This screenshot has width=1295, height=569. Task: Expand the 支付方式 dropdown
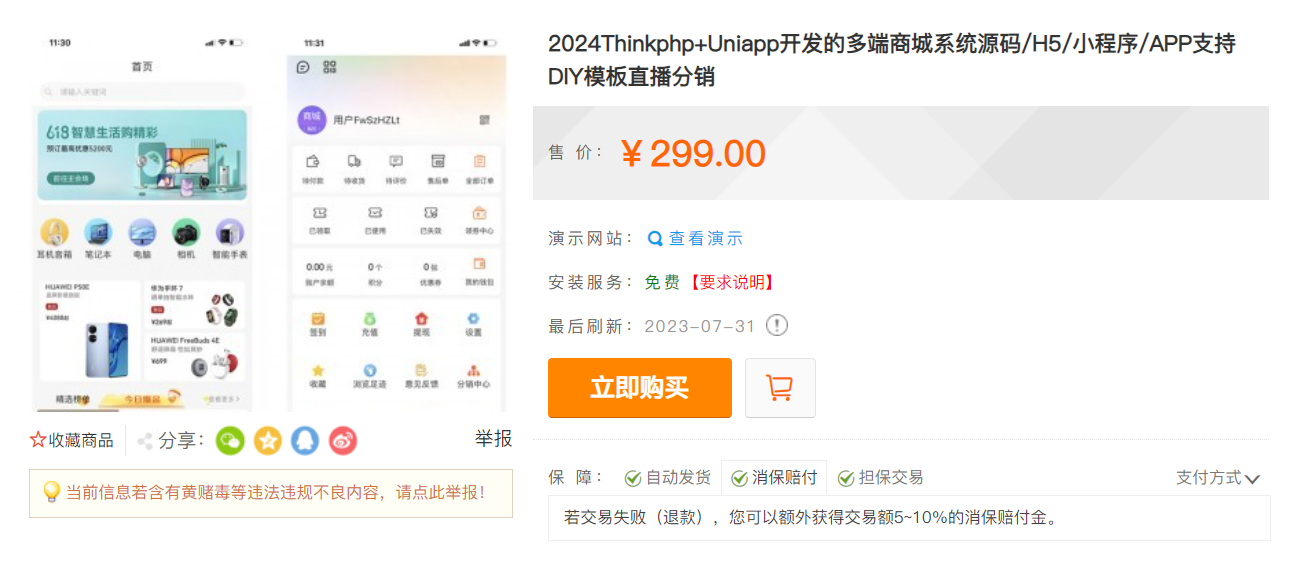point(1218,478)
